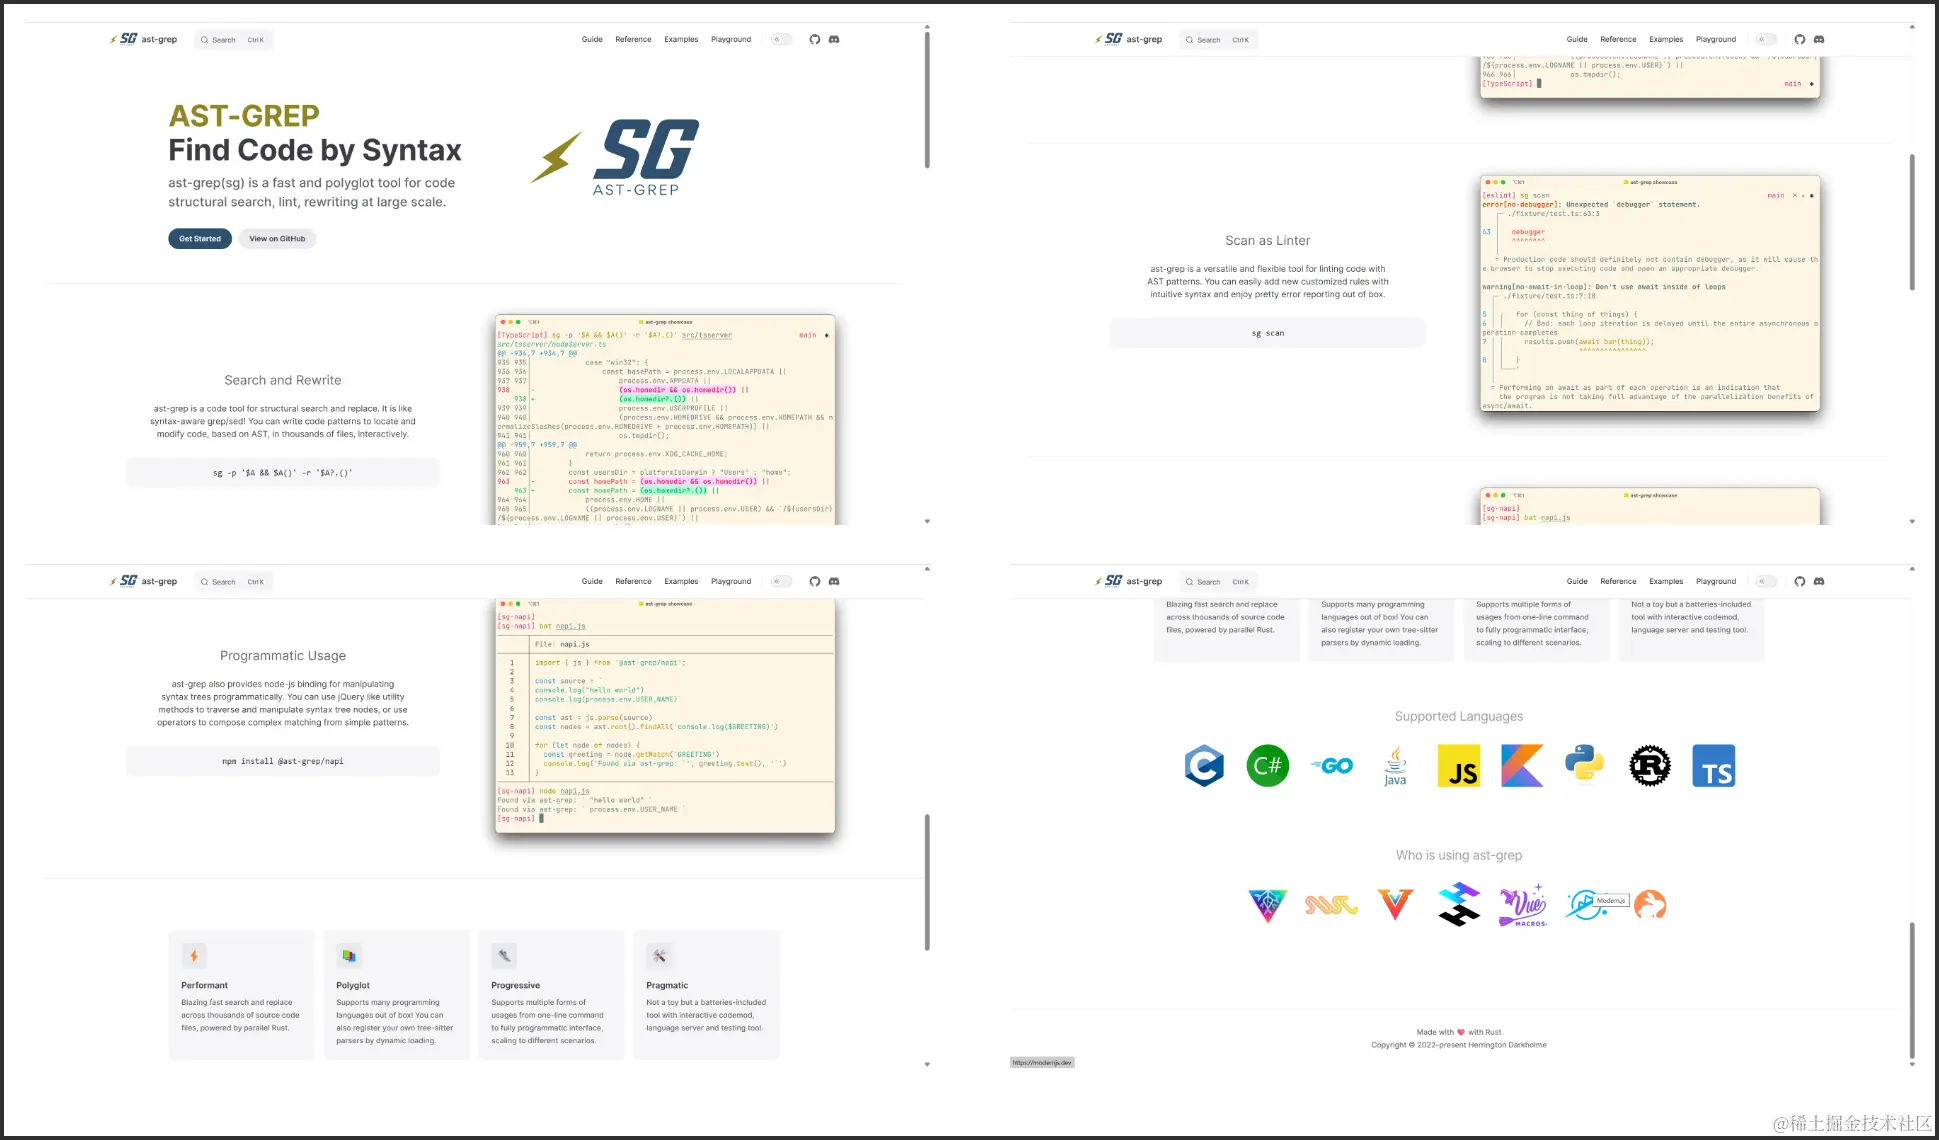Image resolution: width=1939 pixels, height=1140 pixels.
Task: Open Examples in the hero panel navbar
Action: 681,40
